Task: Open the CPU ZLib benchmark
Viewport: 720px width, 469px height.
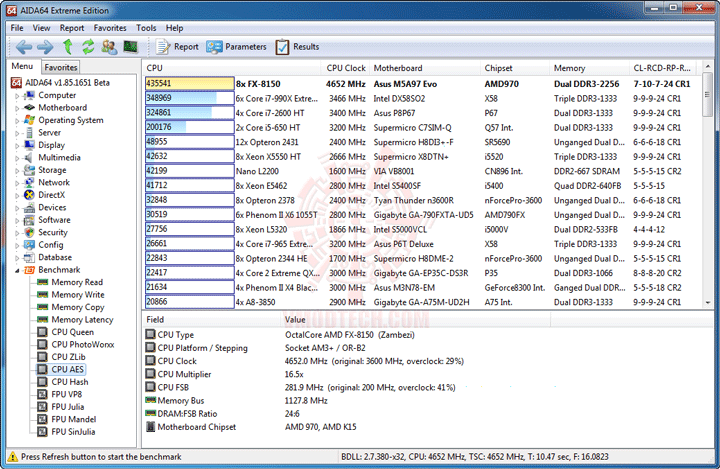Action: tap(68, 356)
